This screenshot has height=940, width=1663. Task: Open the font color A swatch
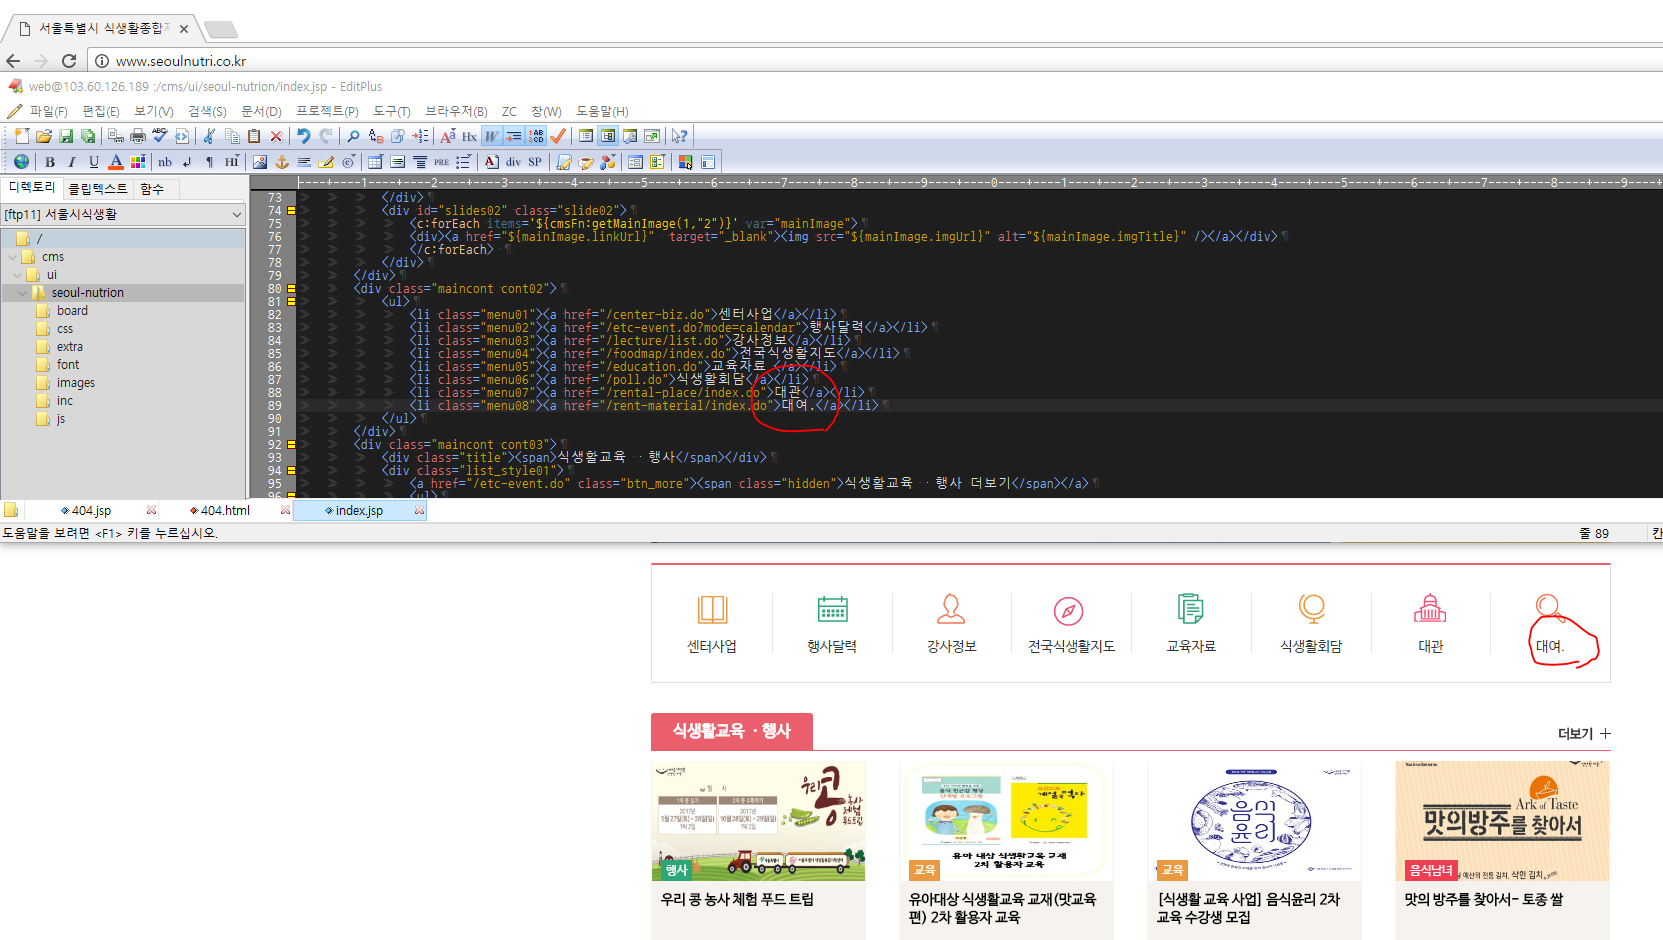click(116, 162)
